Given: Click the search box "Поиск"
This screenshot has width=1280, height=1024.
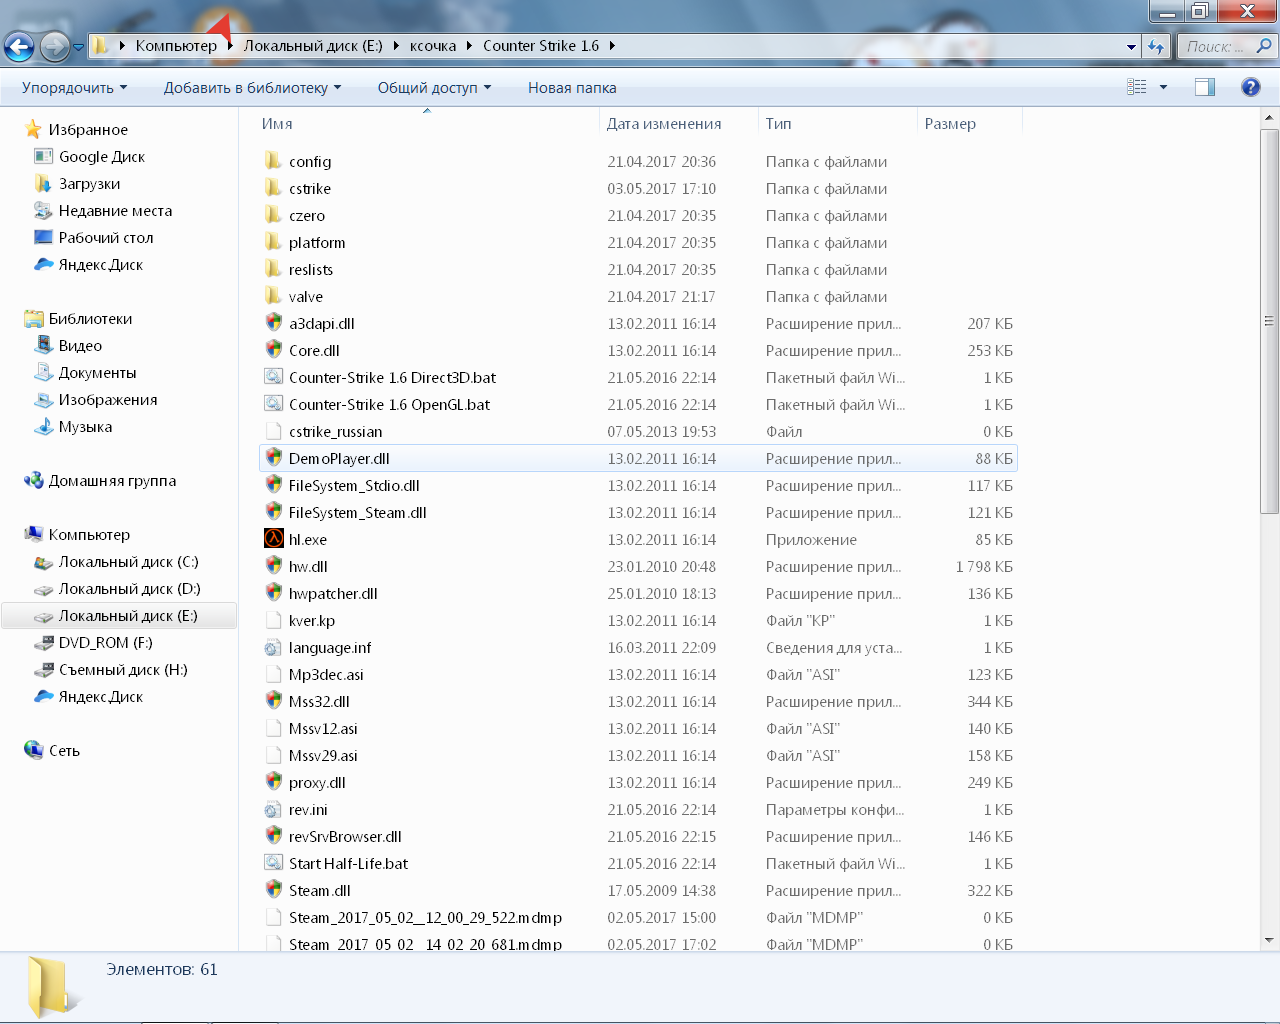Looking at the screenshot, I should tap(1226, 46).
